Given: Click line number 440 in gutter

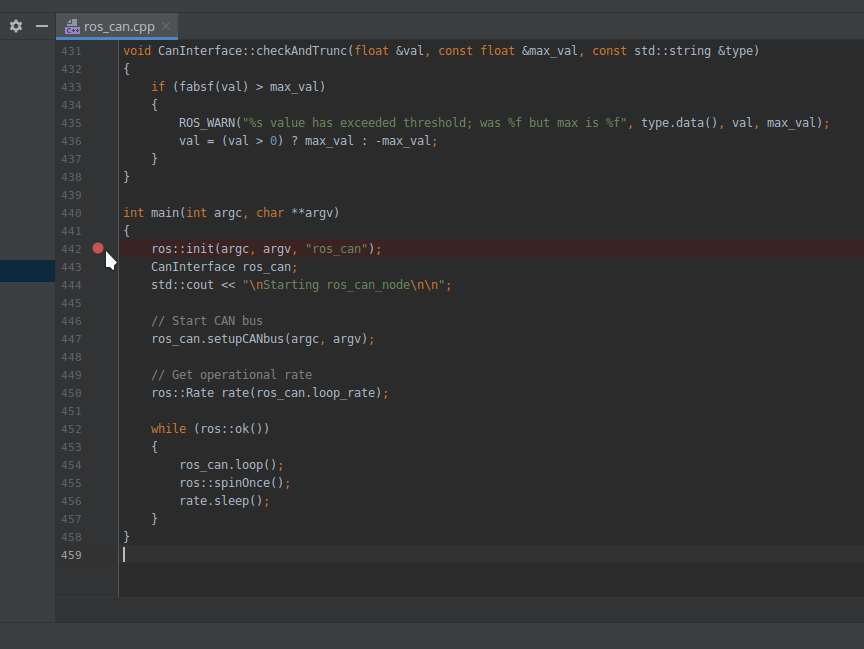Looking at the screenshot, I should point(71,213).
